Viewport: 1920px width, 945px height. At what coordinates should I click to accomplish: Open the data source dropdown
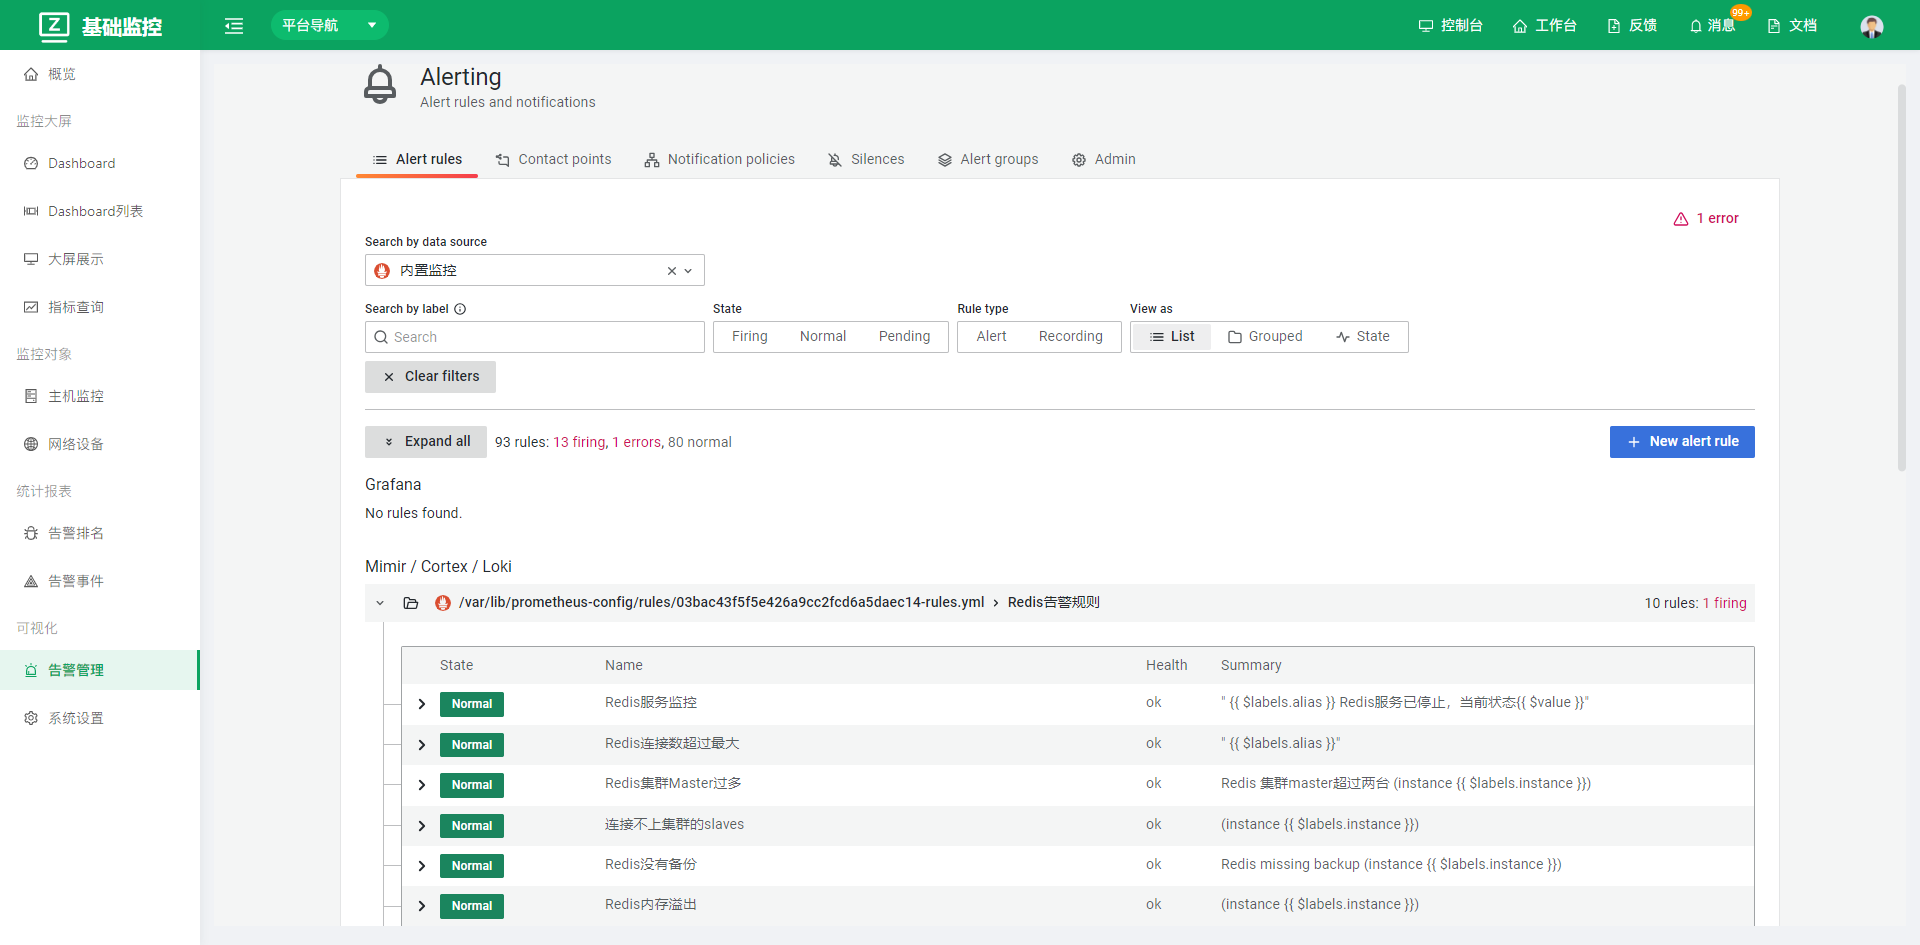click(688, 271)
